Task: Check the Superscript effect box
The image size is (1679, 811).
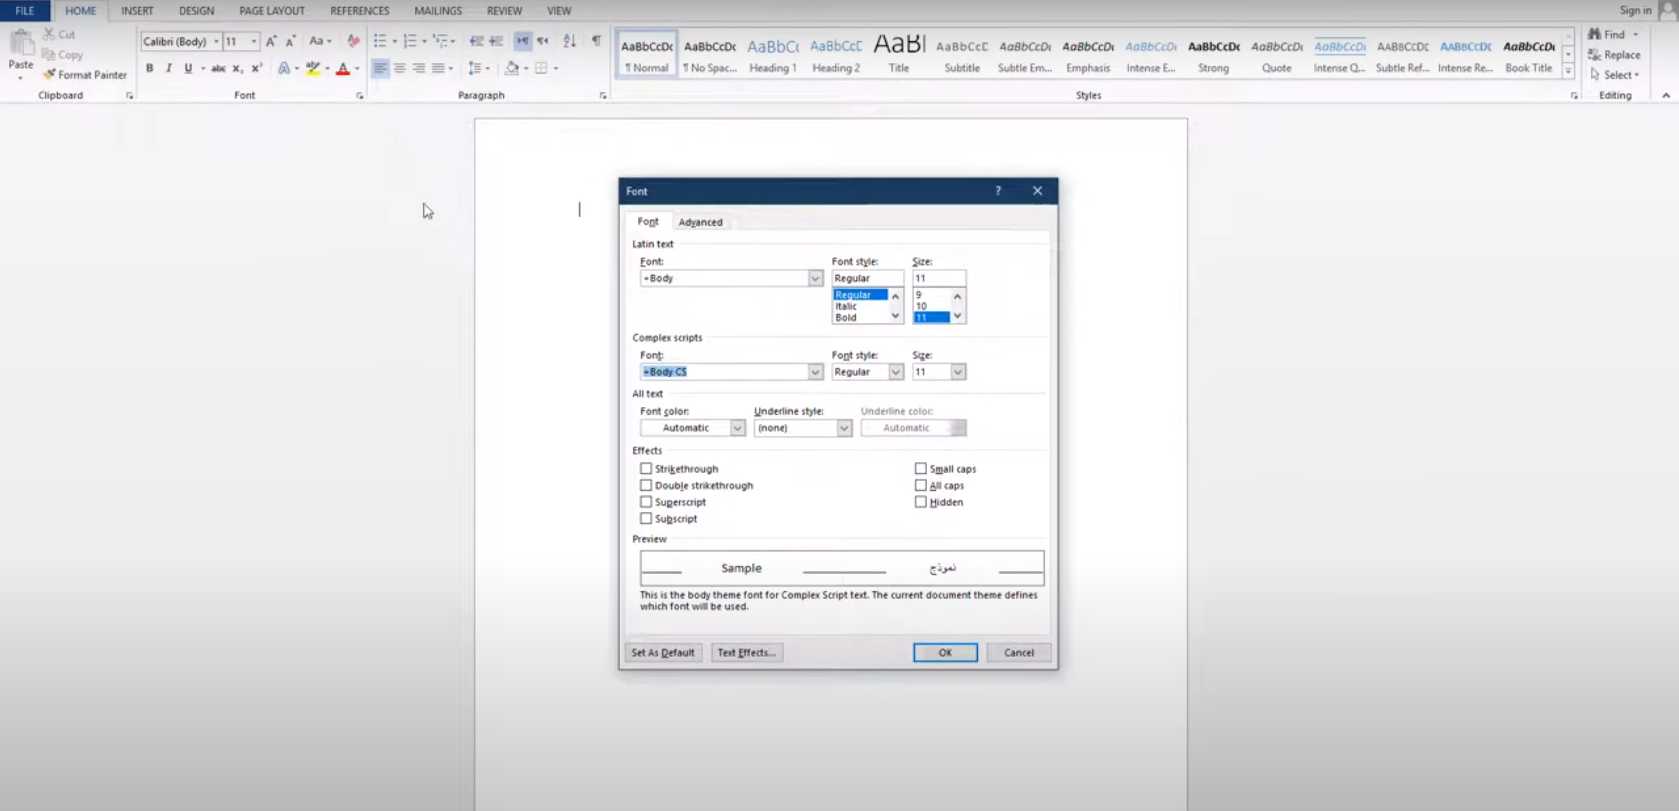Action: click(646, 502)
